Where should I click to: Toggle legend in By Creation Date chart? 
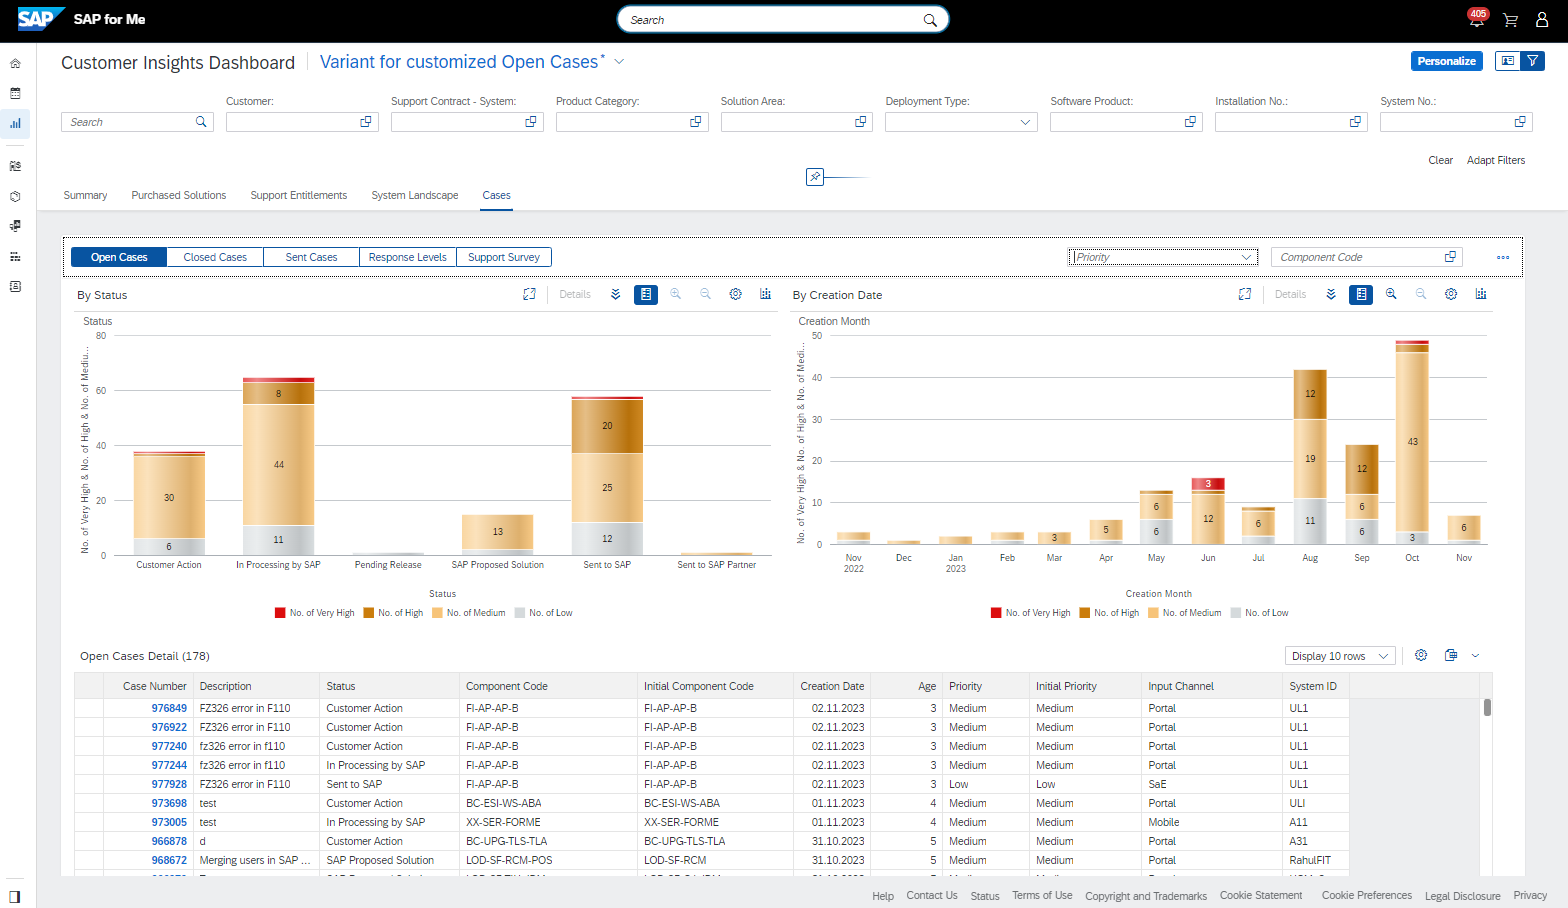pyautogui.click(x=1361, y=295)
